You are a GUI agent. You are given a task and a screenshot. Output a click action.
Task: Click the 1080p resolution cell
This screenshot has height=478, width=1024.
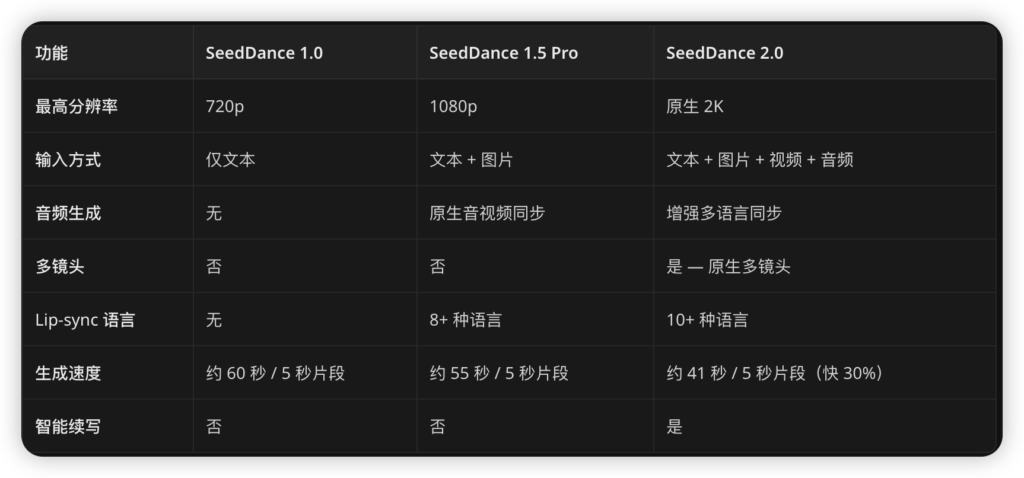coord(455,106)
